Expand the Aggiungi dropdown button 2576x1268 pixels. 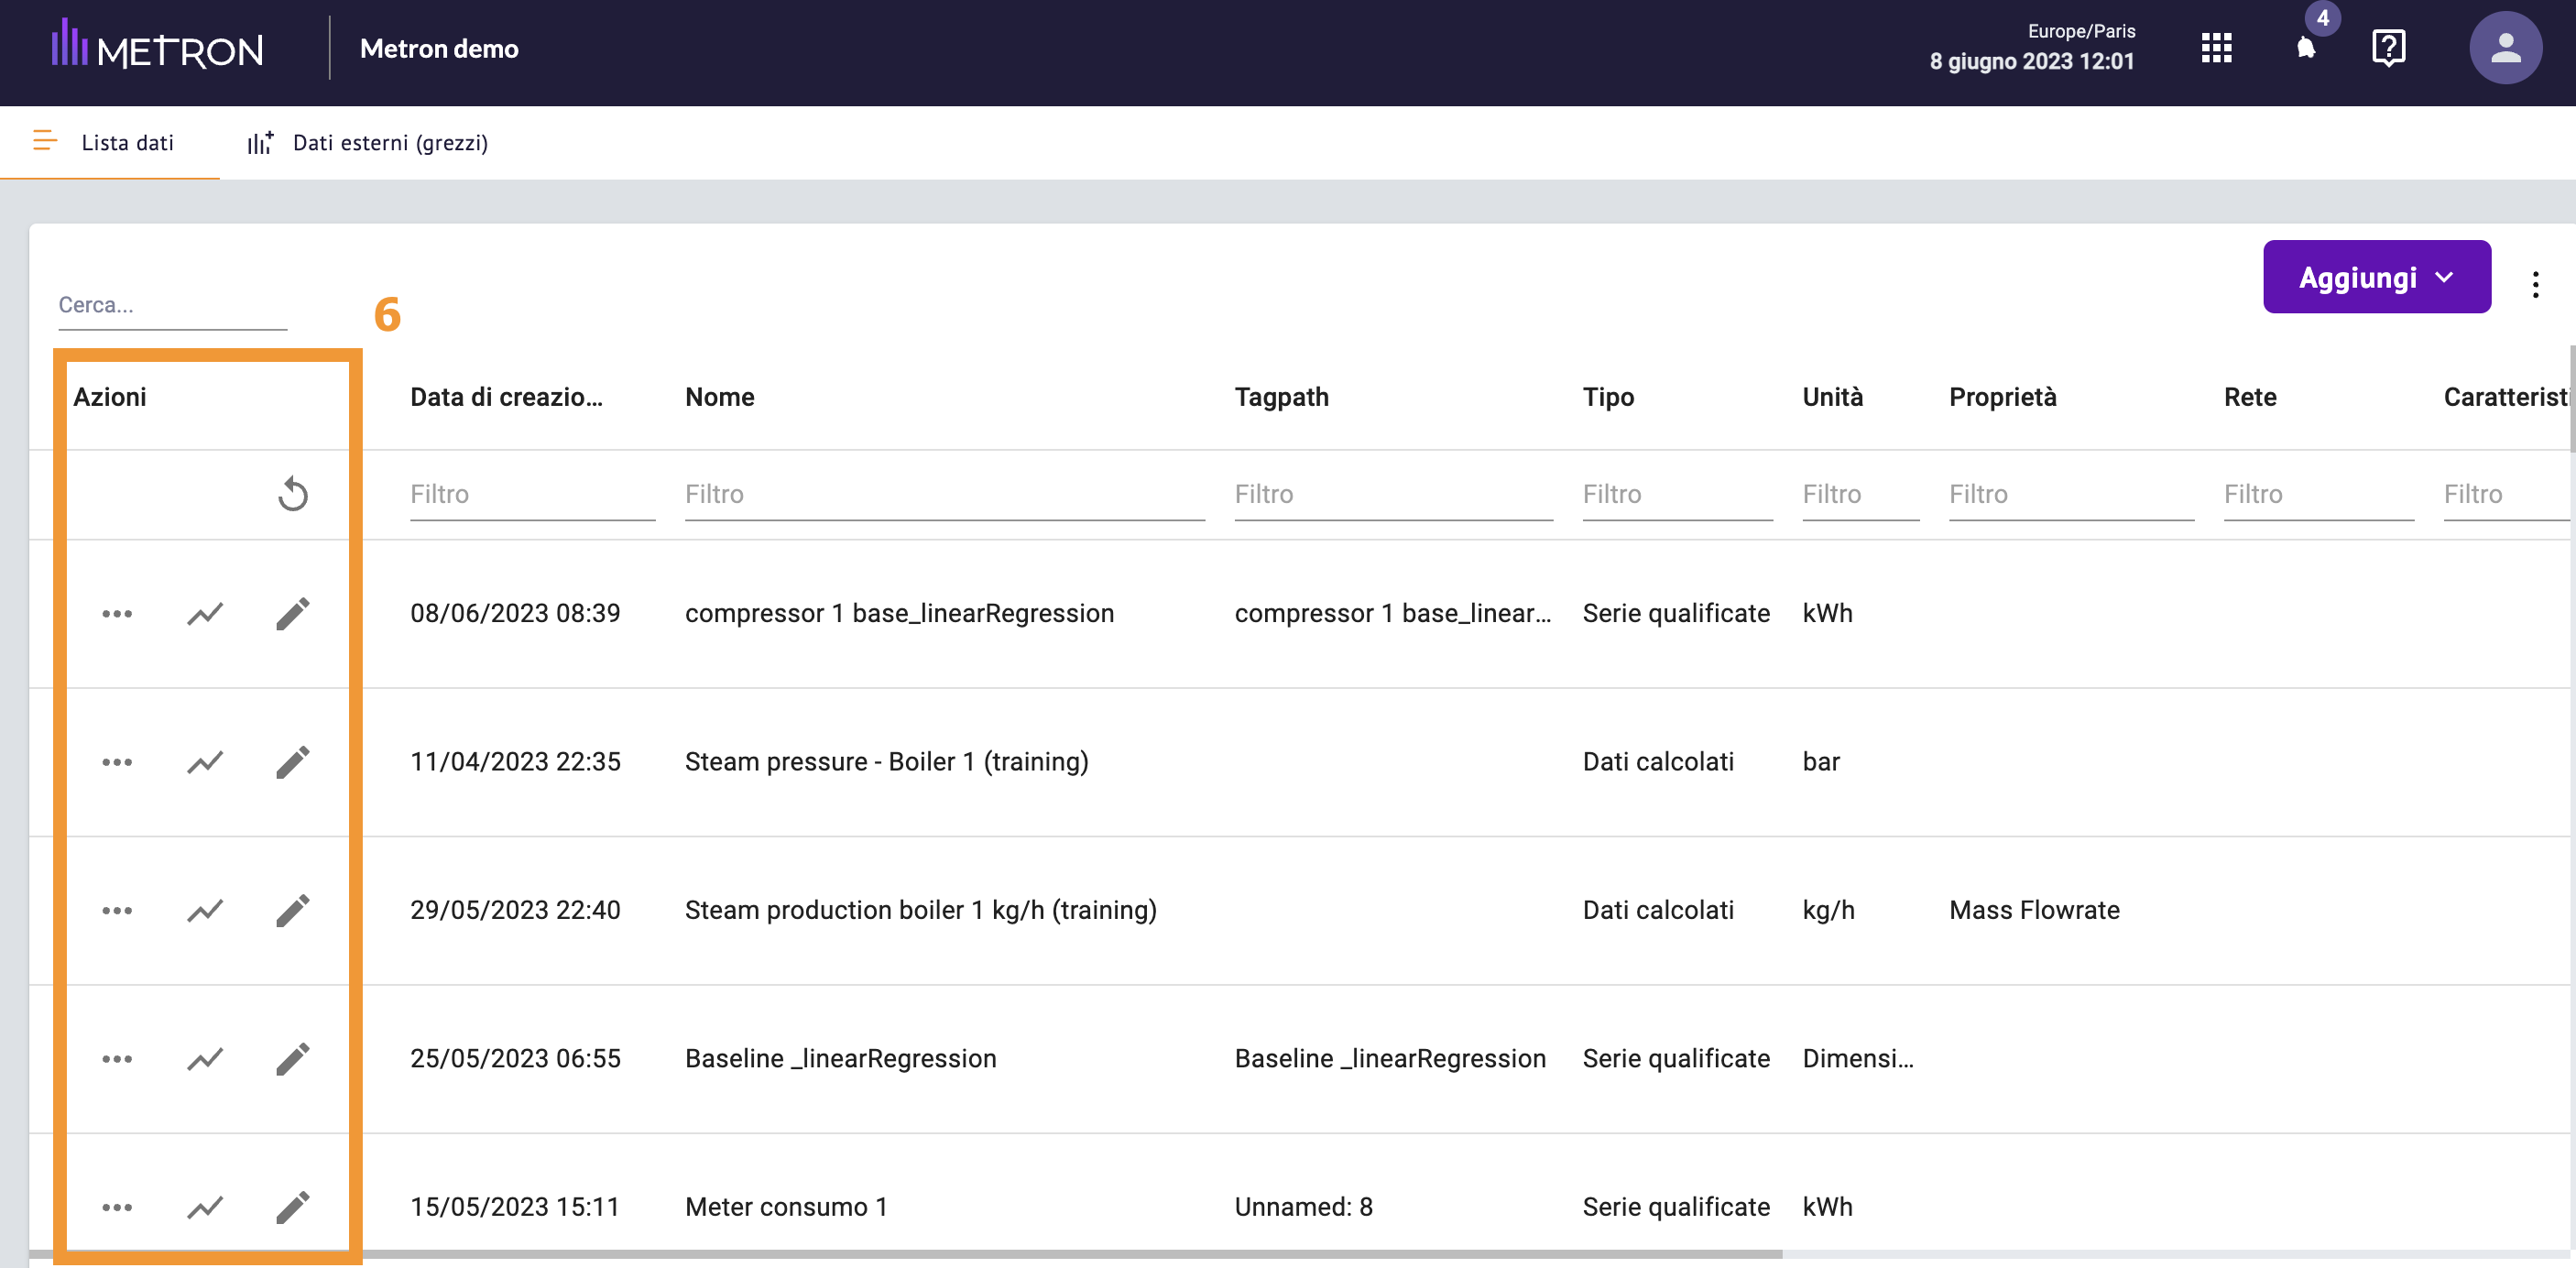click(x=2376, y=277)
